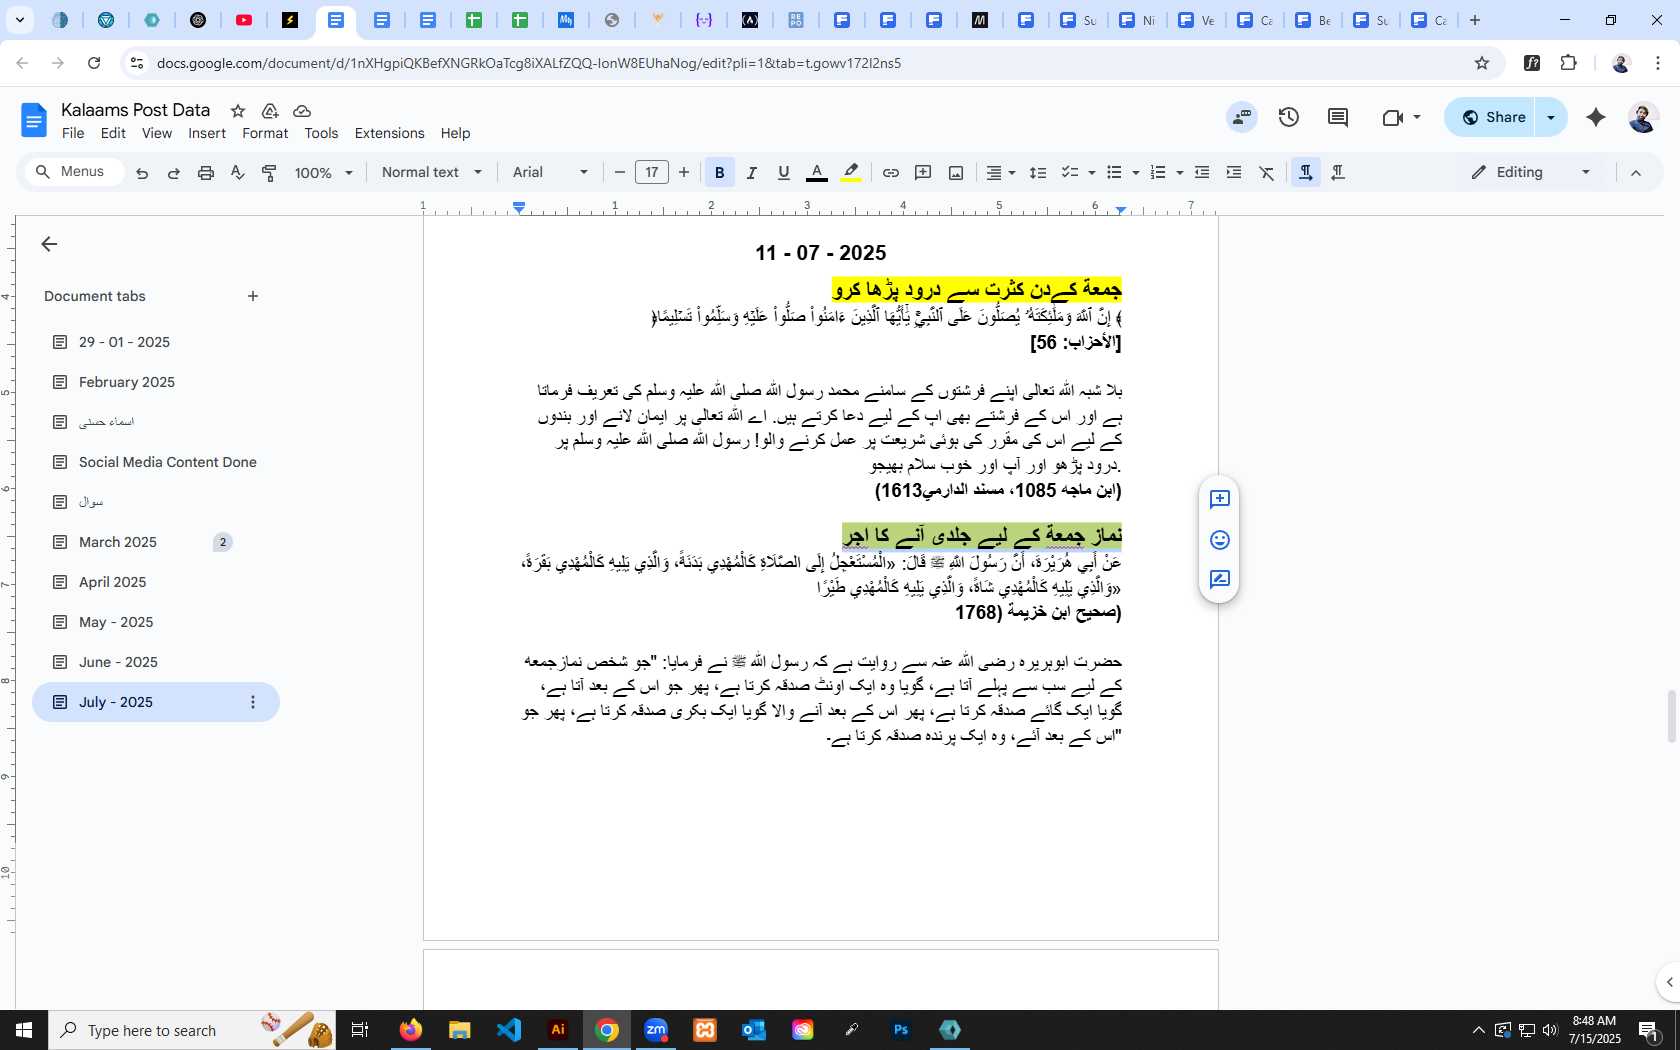Expand numbered list options arrow
This screenshot has width=1680, height=1050.
(1179, 173)
